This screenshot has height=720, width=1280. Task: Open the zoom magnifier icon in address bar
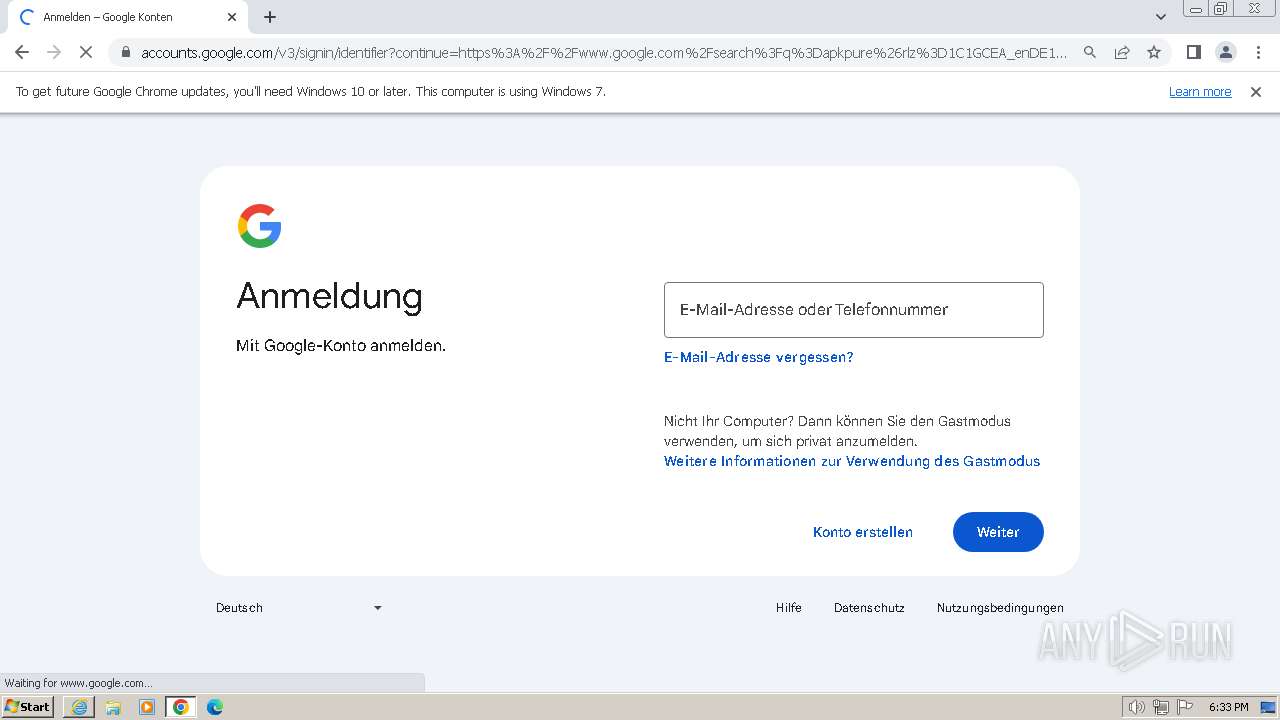pyautogui.click(x=1090, y=52)
